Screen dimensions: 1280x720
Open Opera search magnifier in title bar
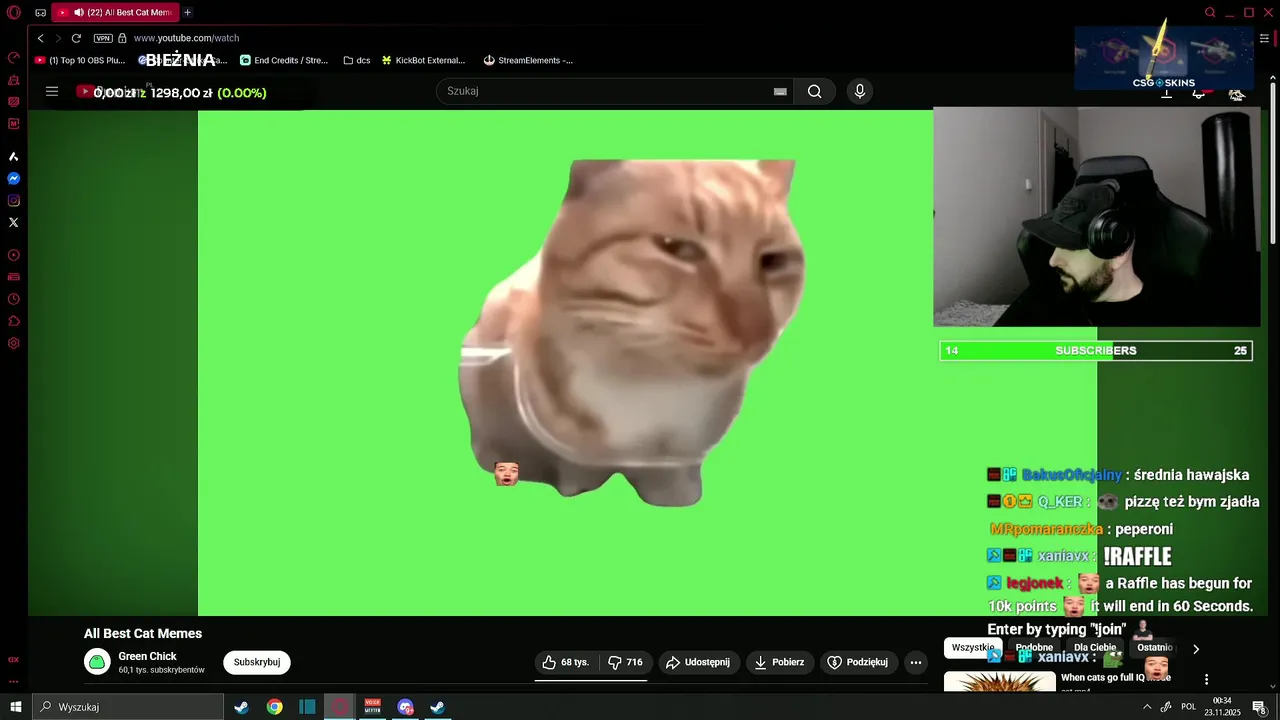click(x=1210, y=12)
